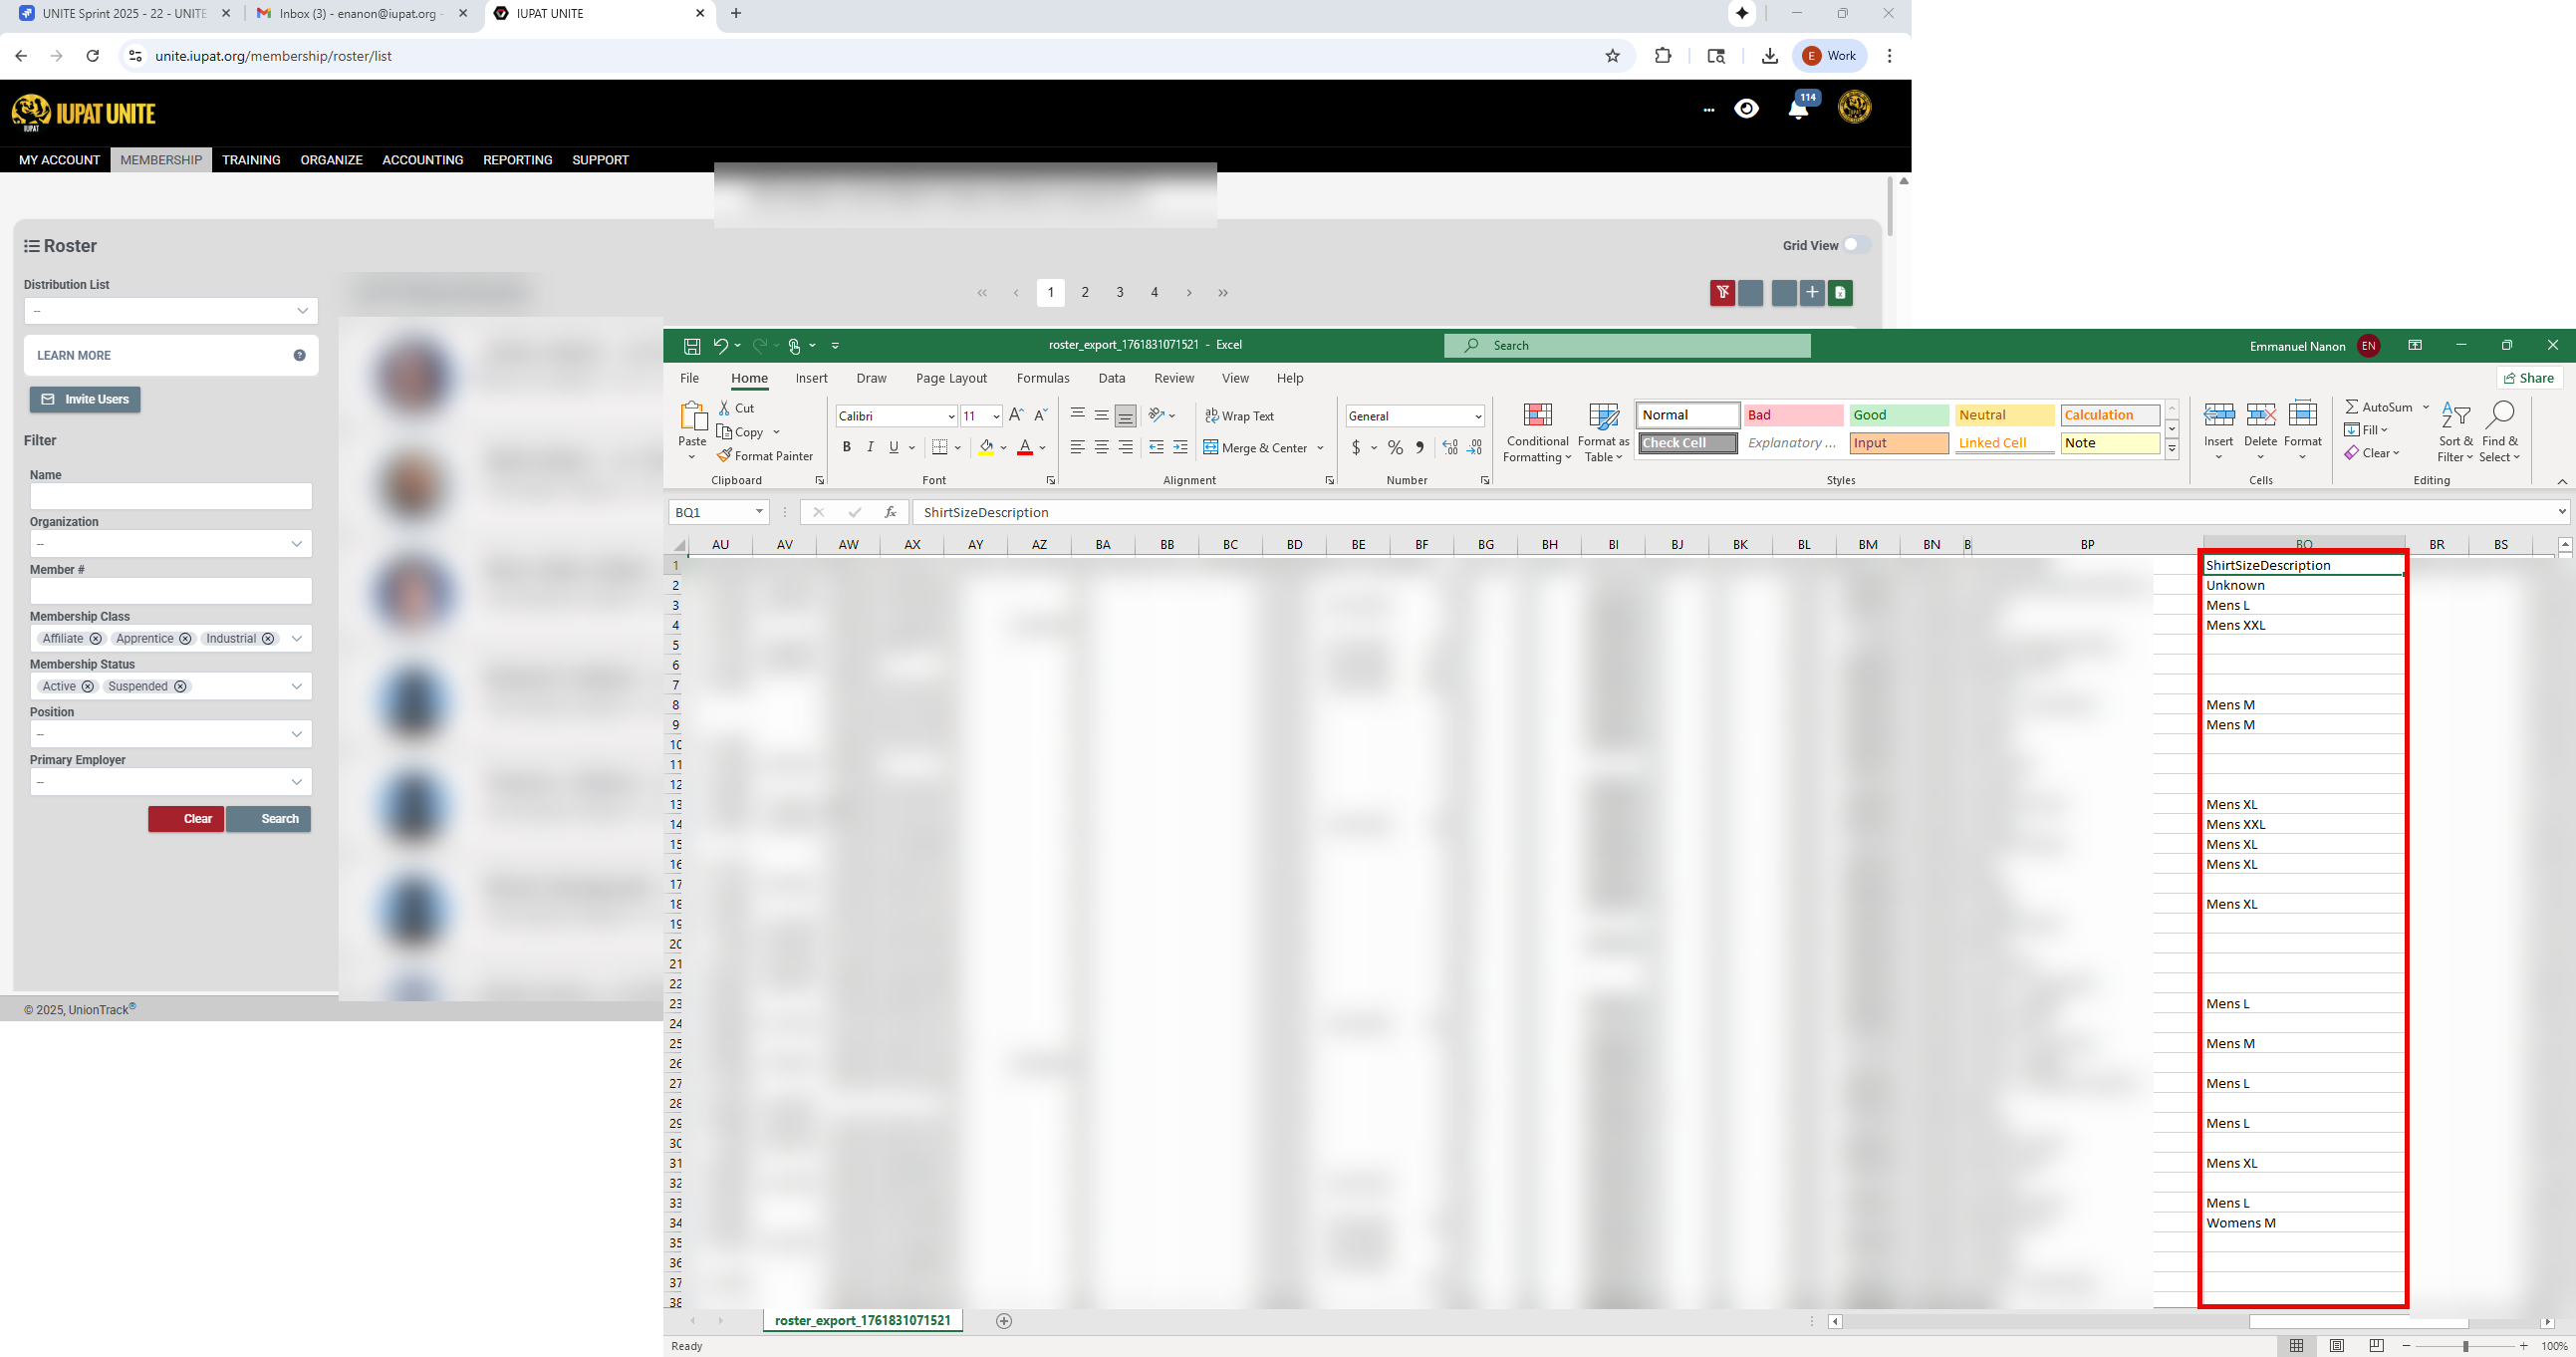Click the Invite Users button
This screenshot has width=2576, height=1357.
pos(85,400)
